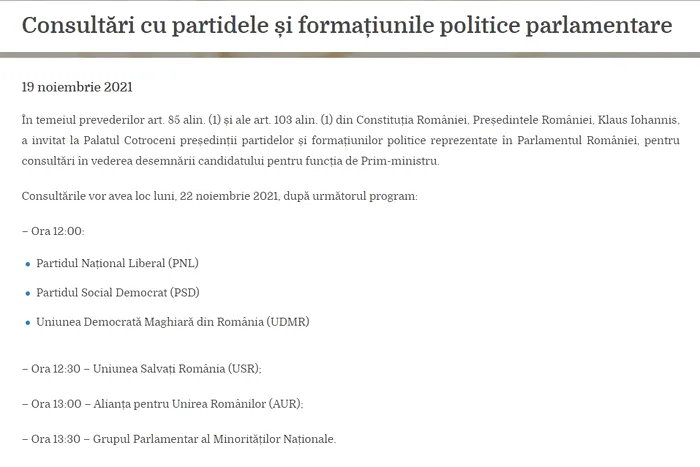
Task: Click the date 19 noiembrie 2021
Action: 76,87
